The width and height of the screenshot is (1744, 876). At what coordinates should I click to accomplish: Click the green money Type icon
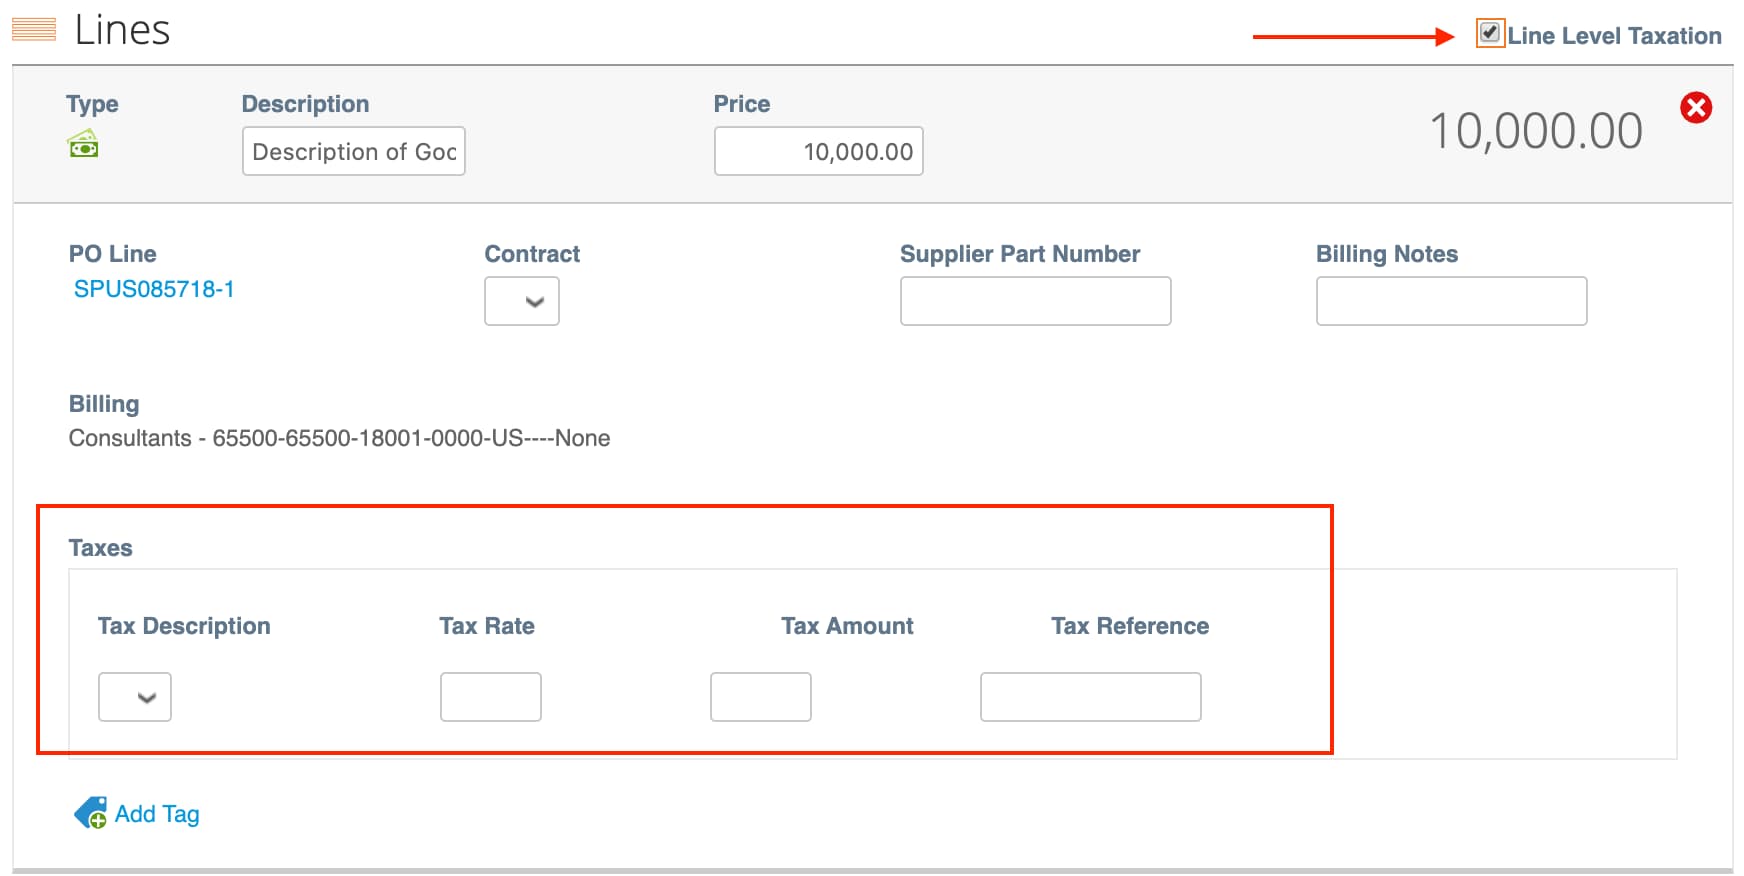tap(83, 145)
